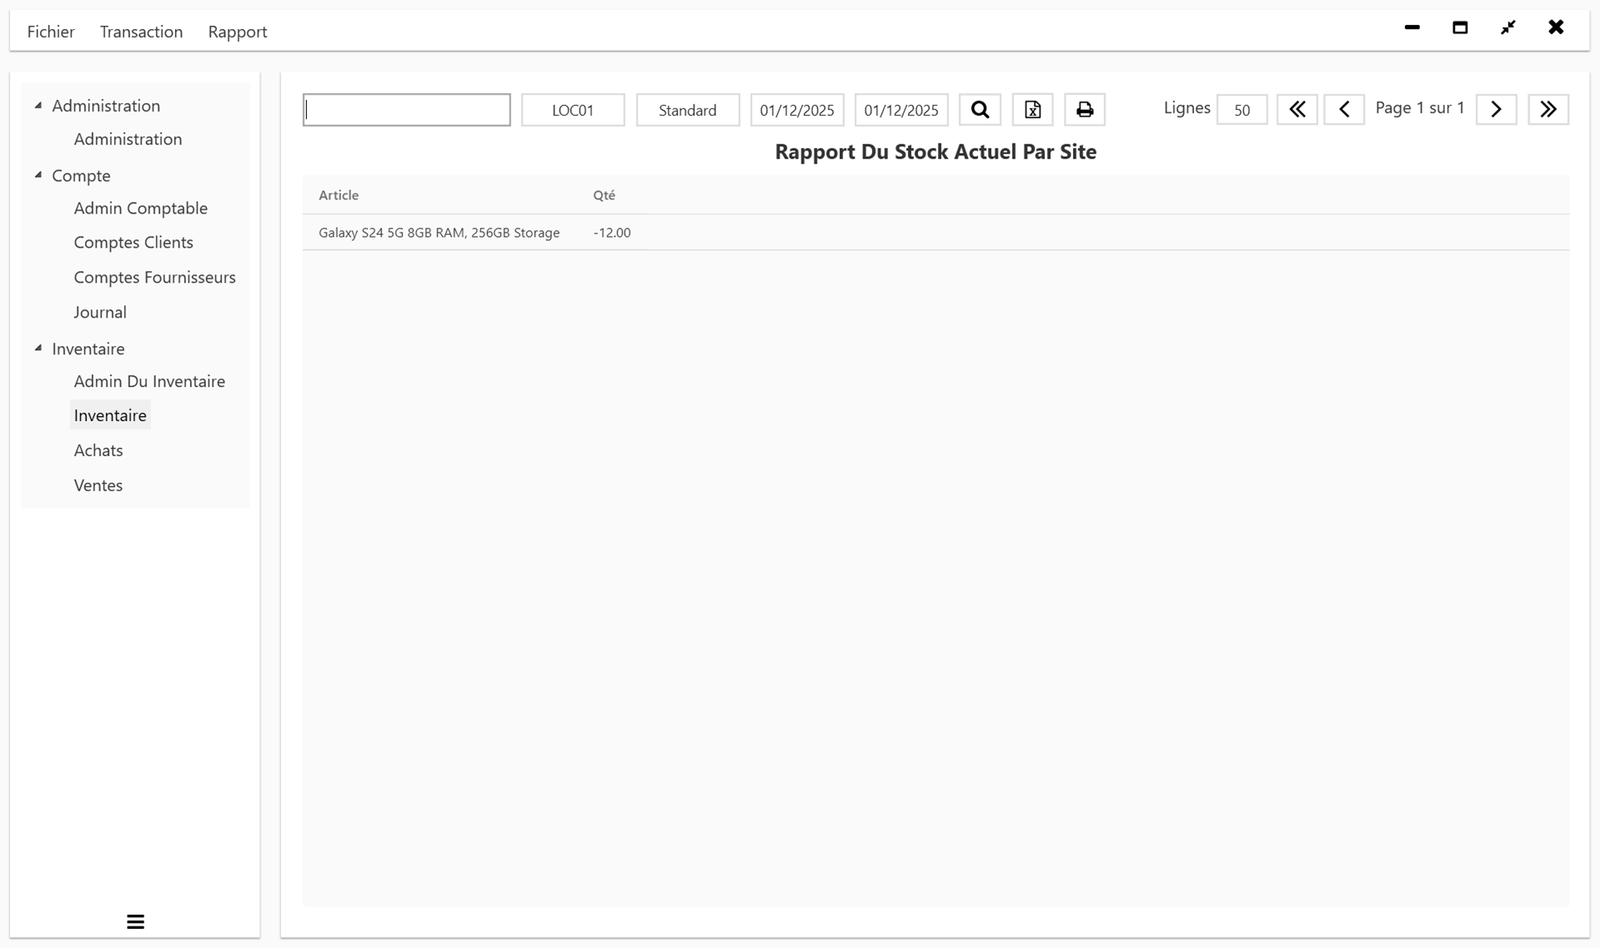Open the LOC01 site selector
Viewport: 1600px width, 948px height.
click(572, 109)
